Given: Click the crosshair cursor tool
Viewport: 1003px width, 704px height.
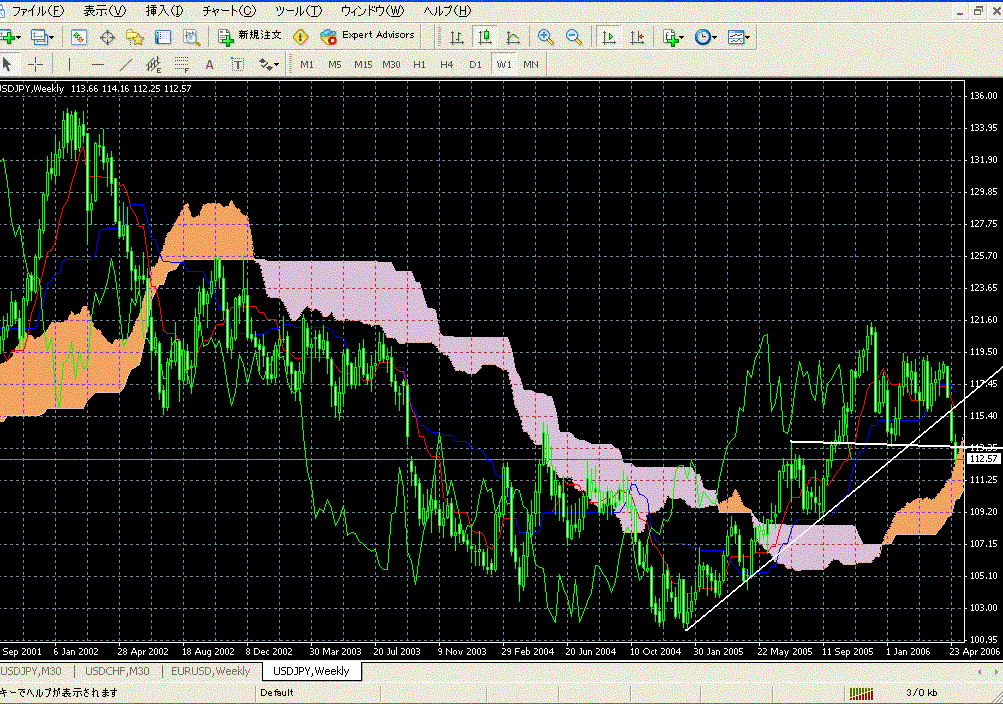Looking at the screenshot, I should pyautogui.click(x=36, y=64).
